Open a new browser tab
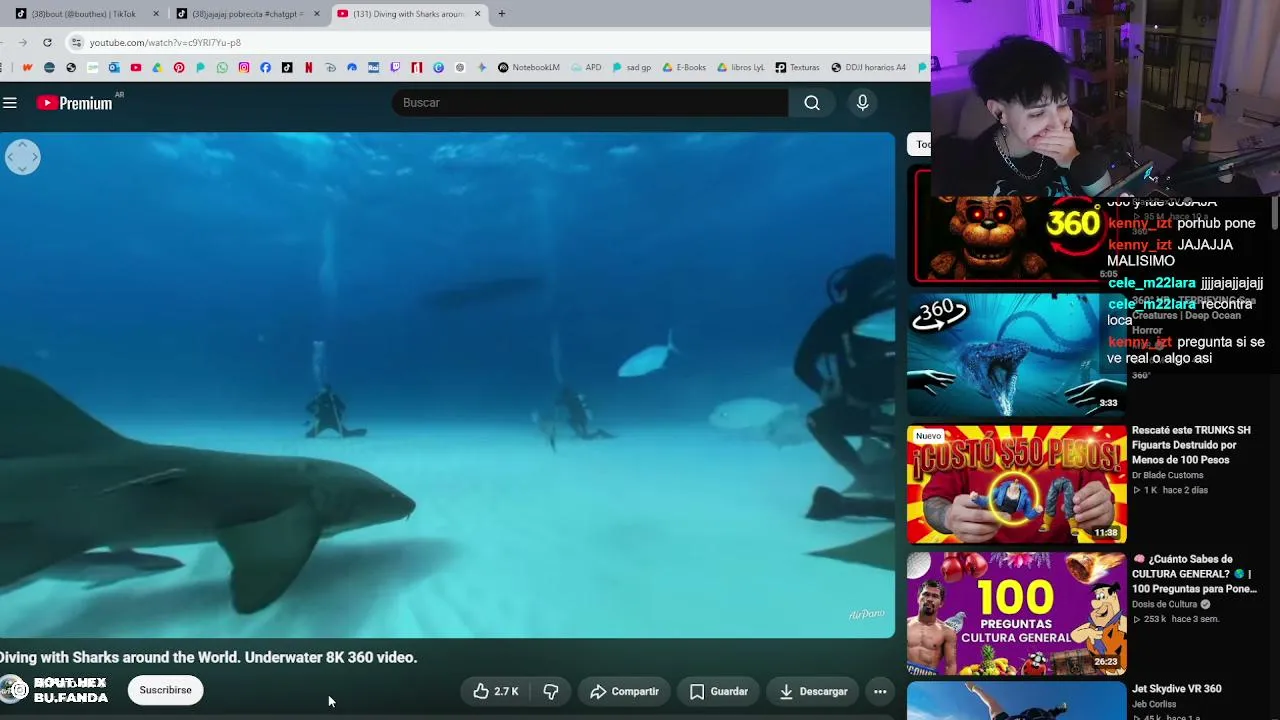This screenshot has height=720, width=1280. (x=502, y=14)
